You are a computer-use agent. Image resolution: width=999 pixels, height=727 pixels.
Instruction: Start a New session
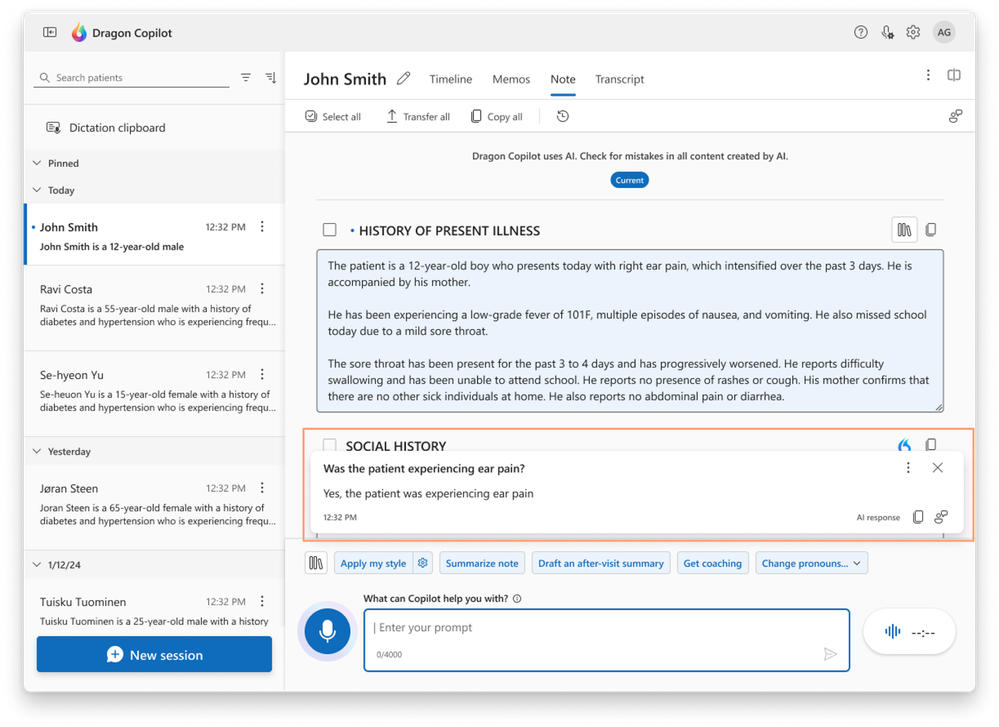click(154, 654)
